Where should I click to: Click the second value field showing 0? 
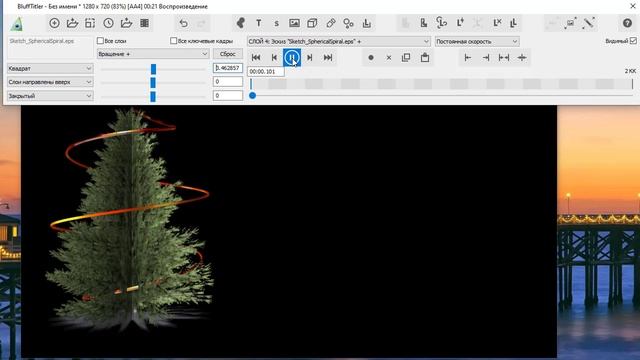[x=228, y=82]
